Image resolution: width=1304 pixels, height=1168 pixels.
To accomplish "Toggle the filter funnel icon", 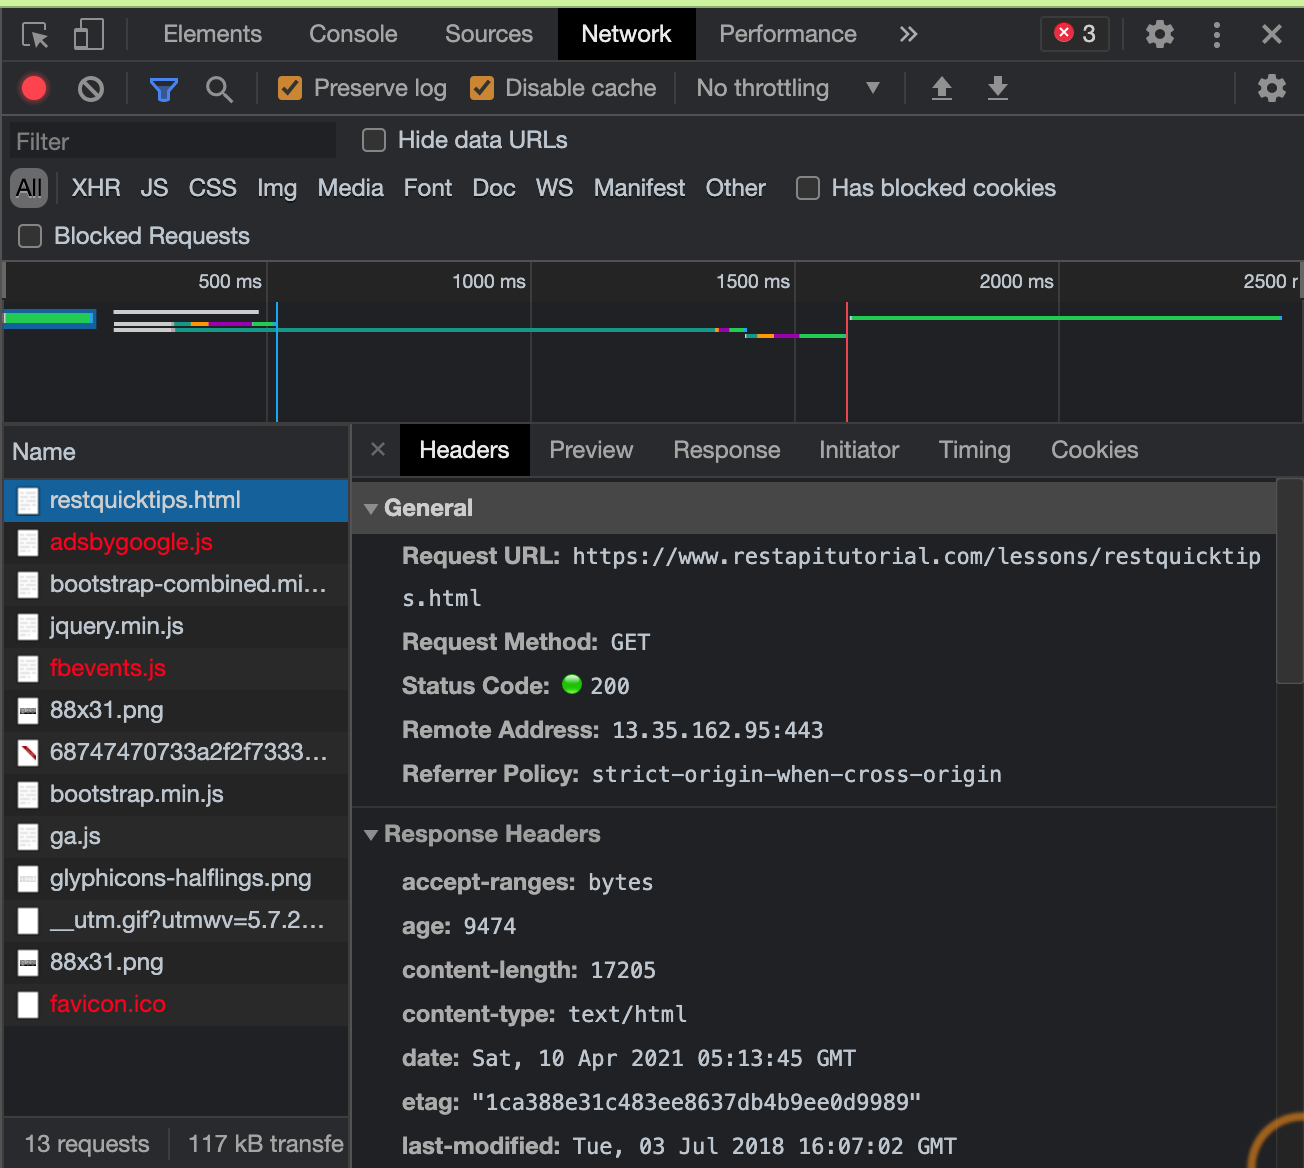I will 163,89.
